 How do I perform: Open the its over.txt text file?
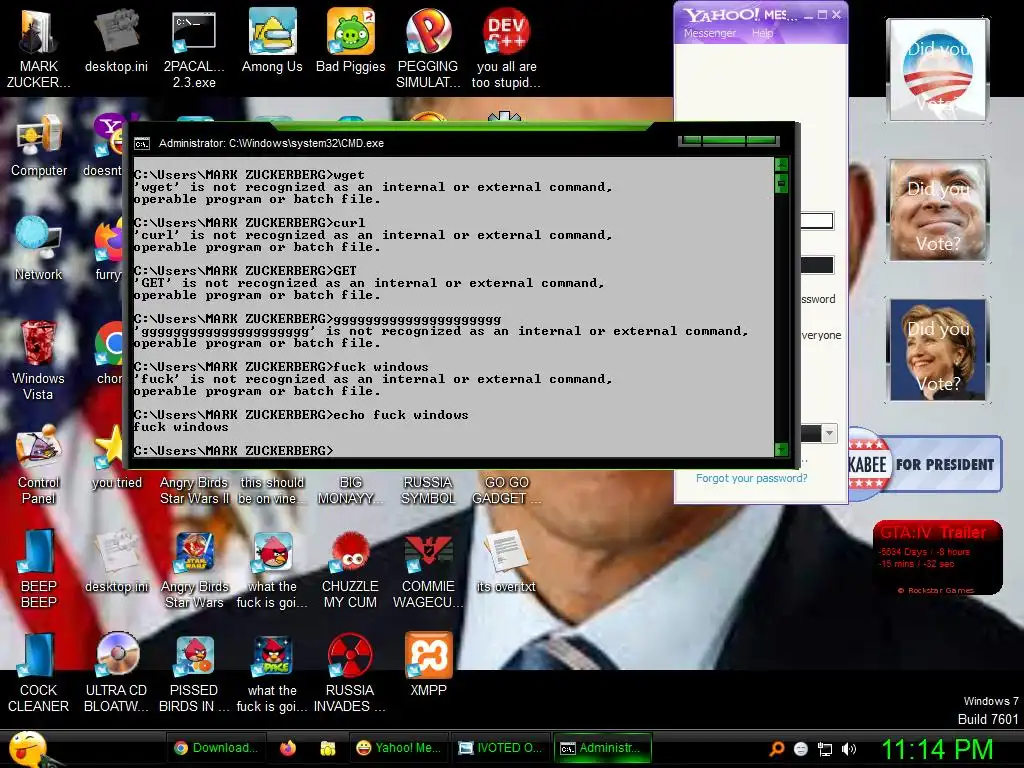coord(506,552)
